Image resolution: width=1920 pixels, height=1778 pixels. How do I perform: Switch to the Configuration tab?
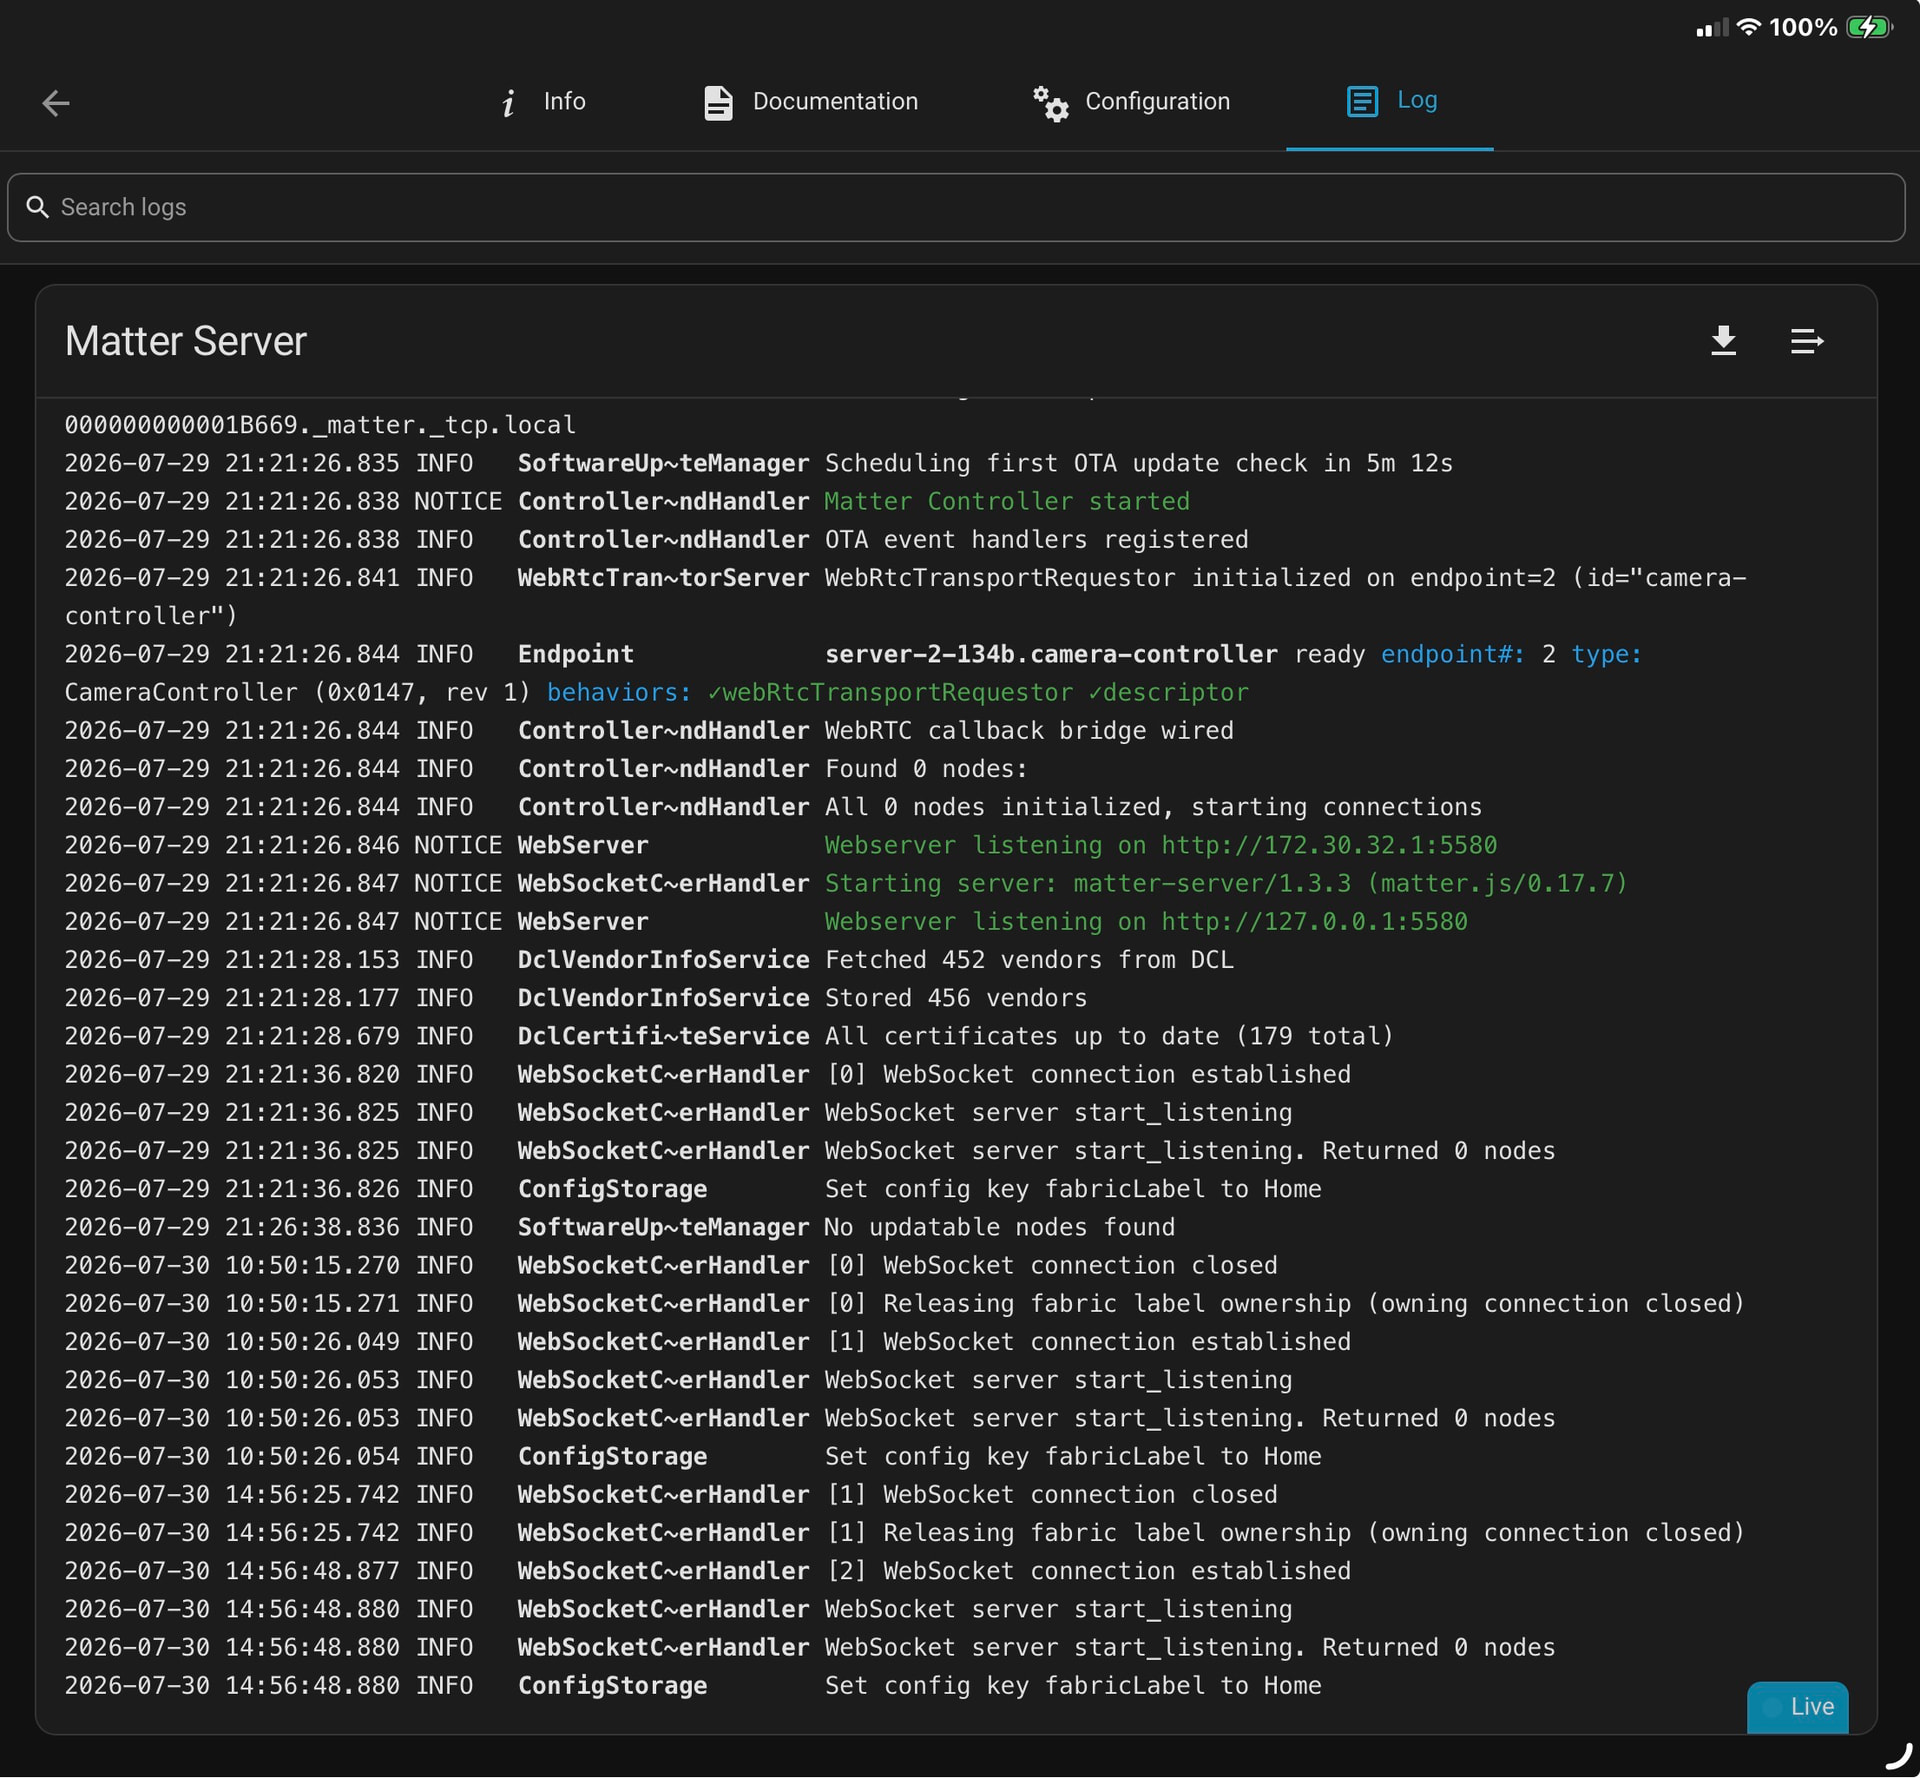click(1131, 101)
